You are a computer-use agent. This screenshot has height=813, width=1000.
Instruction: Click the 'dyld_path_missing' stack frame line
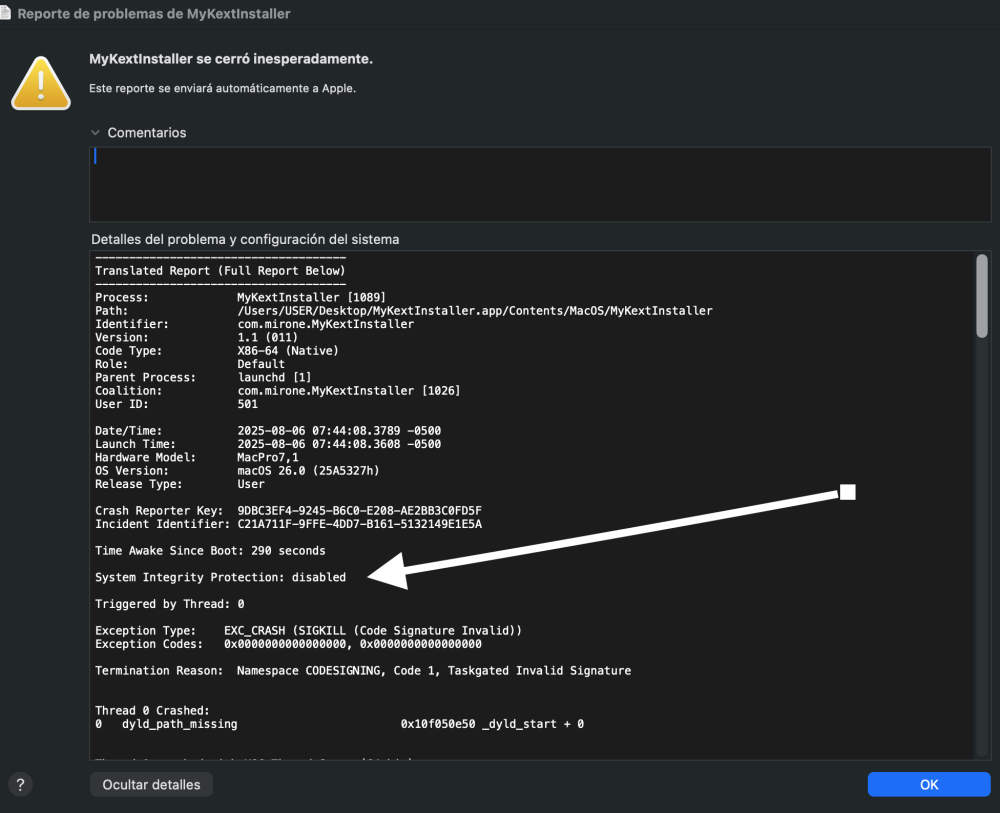pos(339,724)
